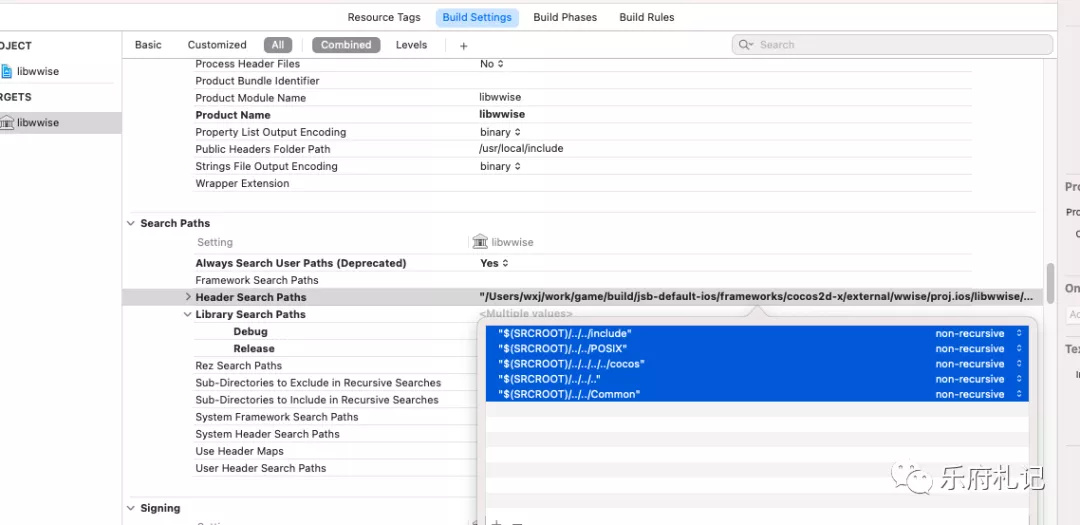
Task: Open non-recursive dropdown for cocos path
Action: pyautogui.click(x=979, y=364)
